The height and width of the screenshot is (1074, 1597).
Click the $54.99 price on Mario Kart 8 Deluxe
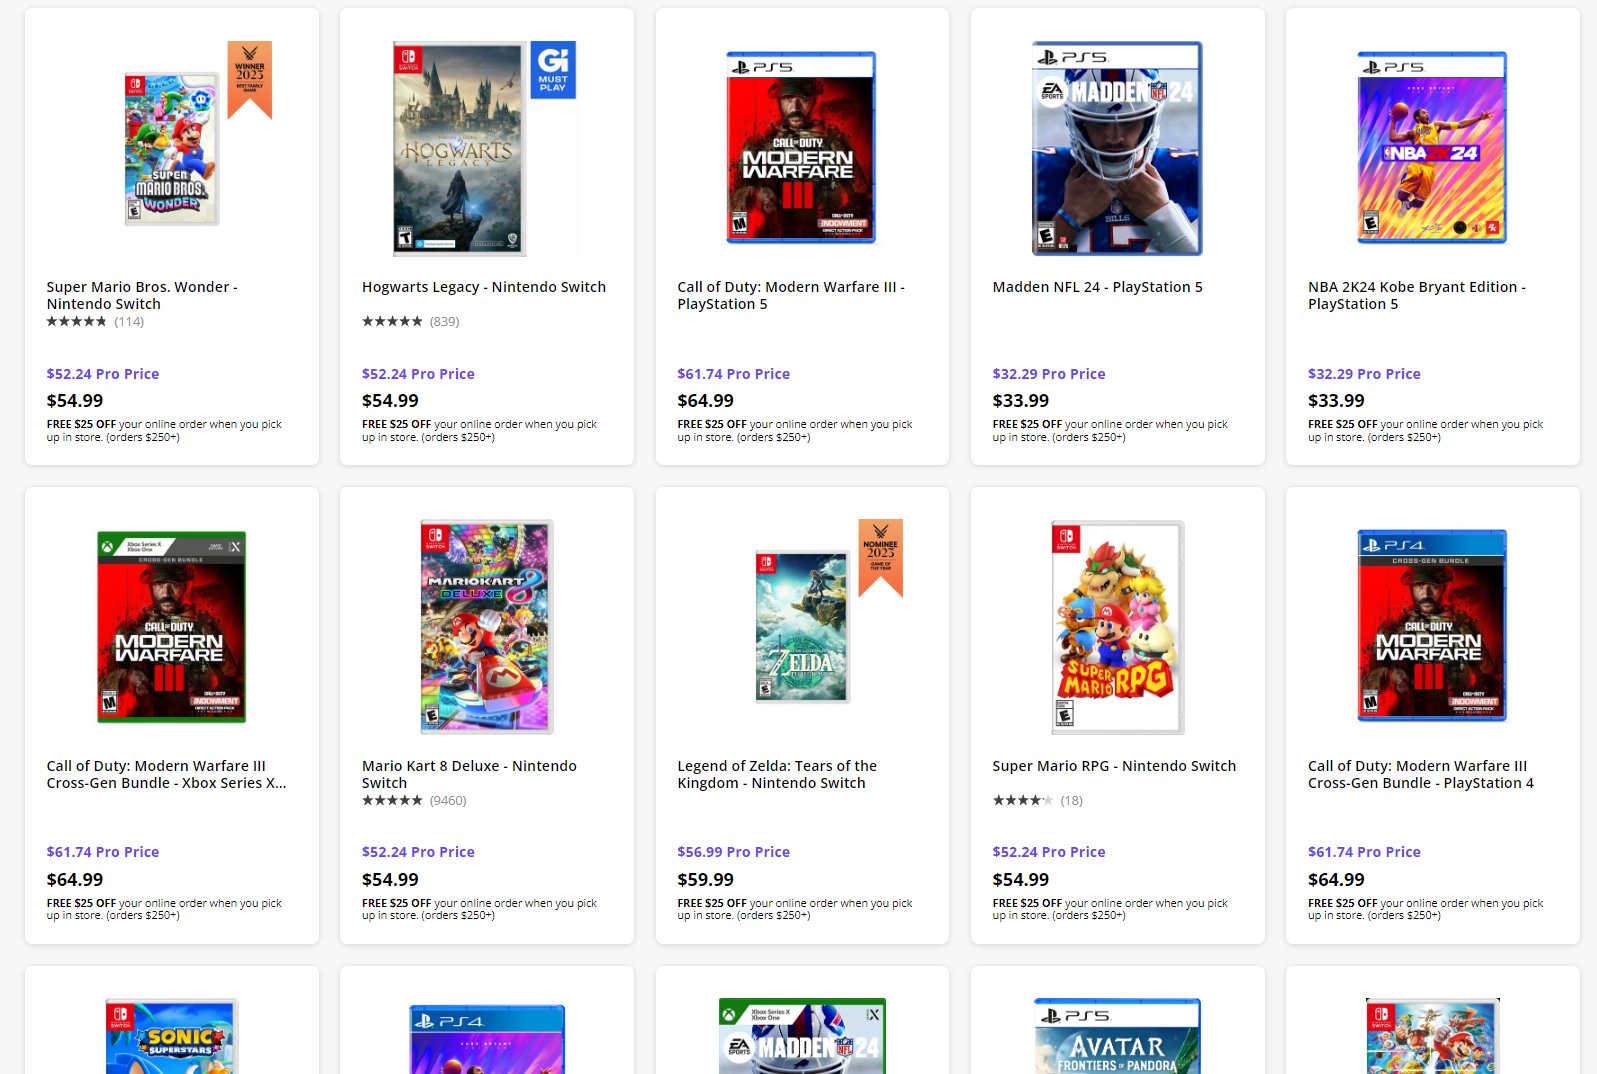point(390,880)
